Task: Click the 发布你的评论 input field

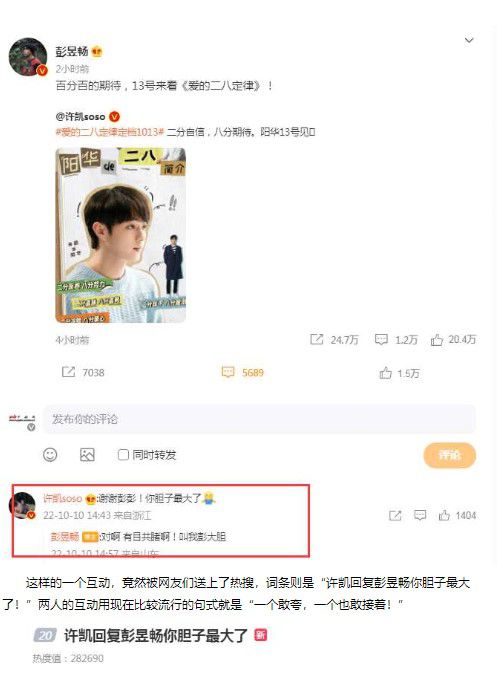Action: pyautogui.click(x=259, y=419)
